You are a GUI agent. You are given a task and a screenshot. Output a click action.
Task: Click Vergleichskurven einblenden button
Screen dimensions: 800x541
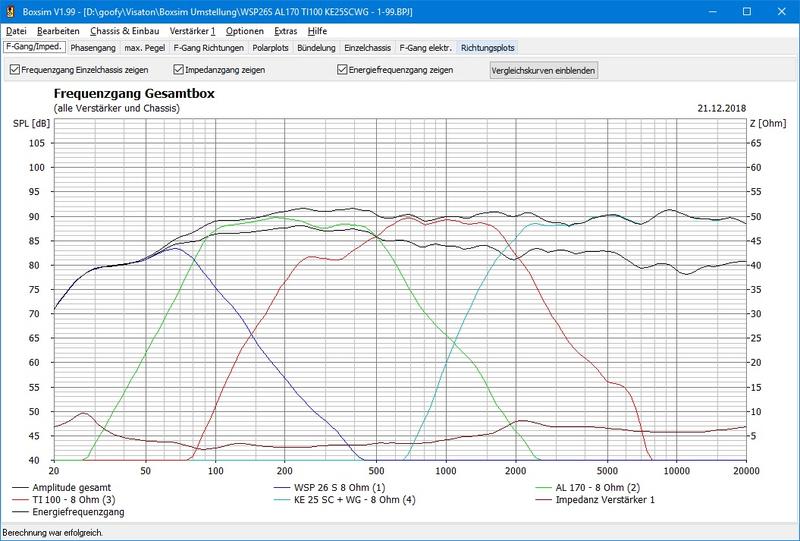pos(544,71)
